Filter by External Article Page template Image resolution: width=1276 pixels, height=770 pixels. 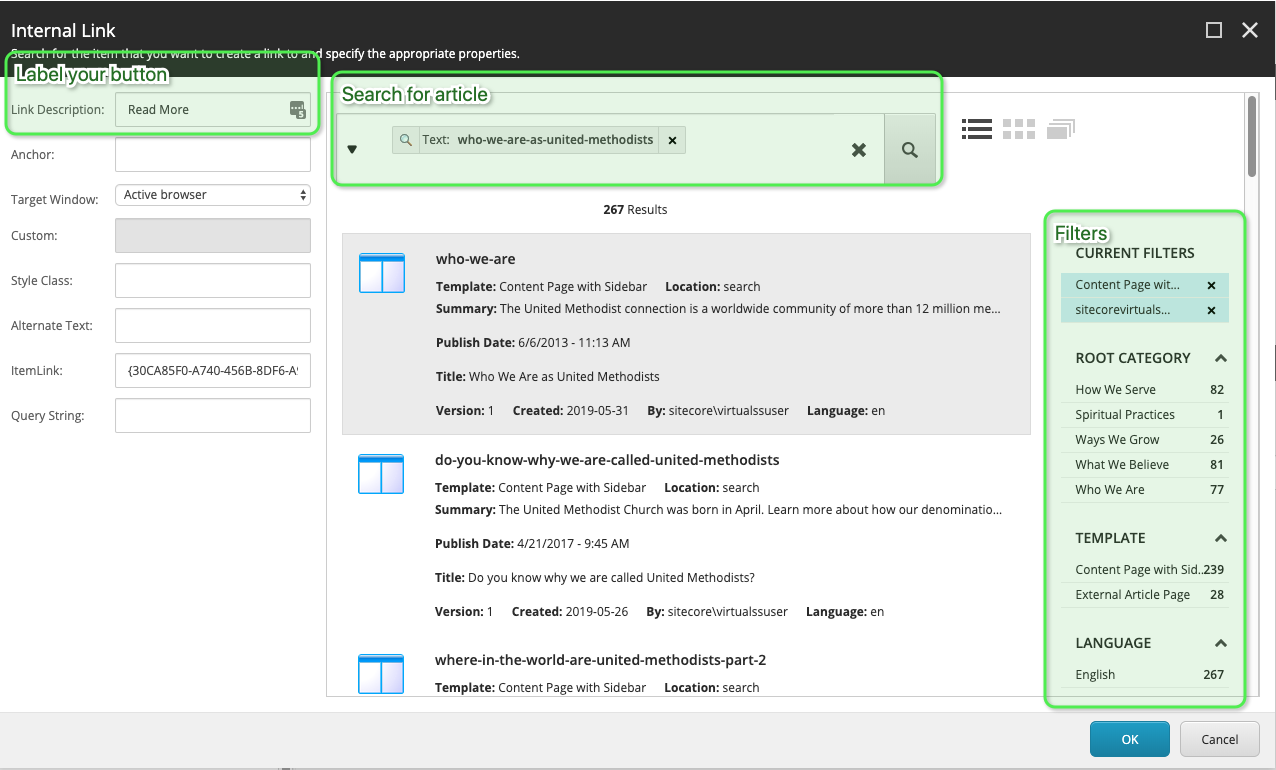click(1145, 595)
